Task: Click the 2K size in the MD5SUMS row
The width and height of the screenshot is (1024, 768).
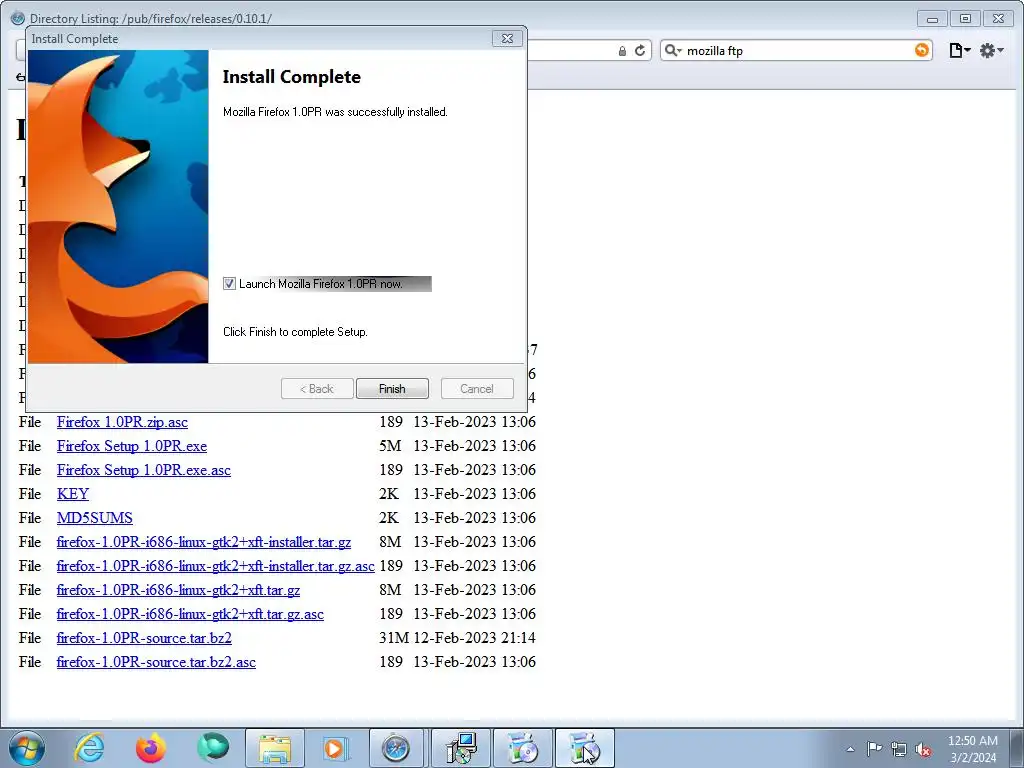Action: click(389, 518)
